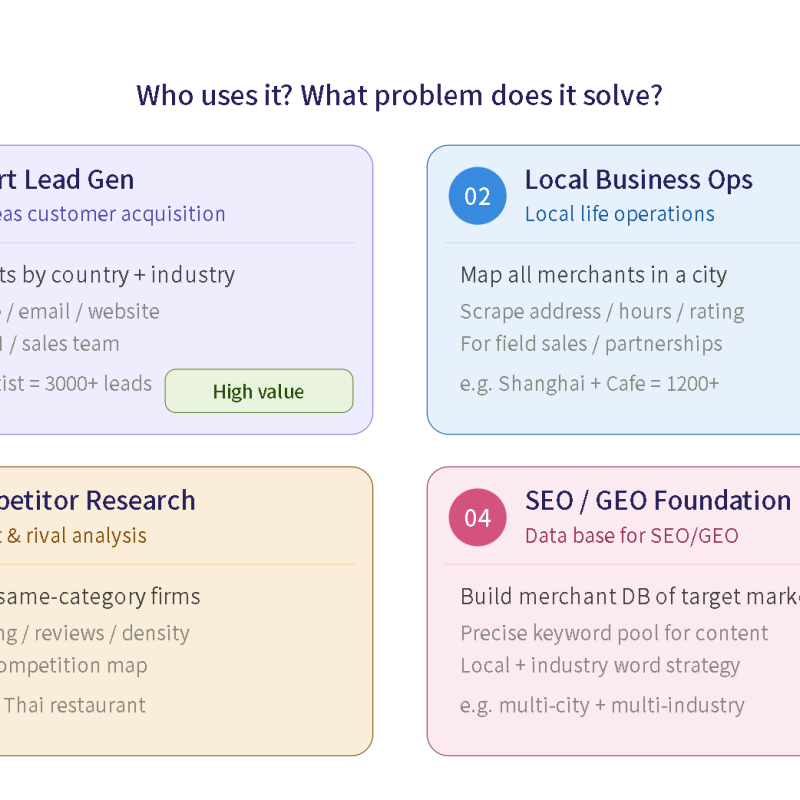Screen dimensions: 800x800
Task: Click the Data base for SEO/GEO subtitle
Action: pyautogui.click(x=632, y=536)
